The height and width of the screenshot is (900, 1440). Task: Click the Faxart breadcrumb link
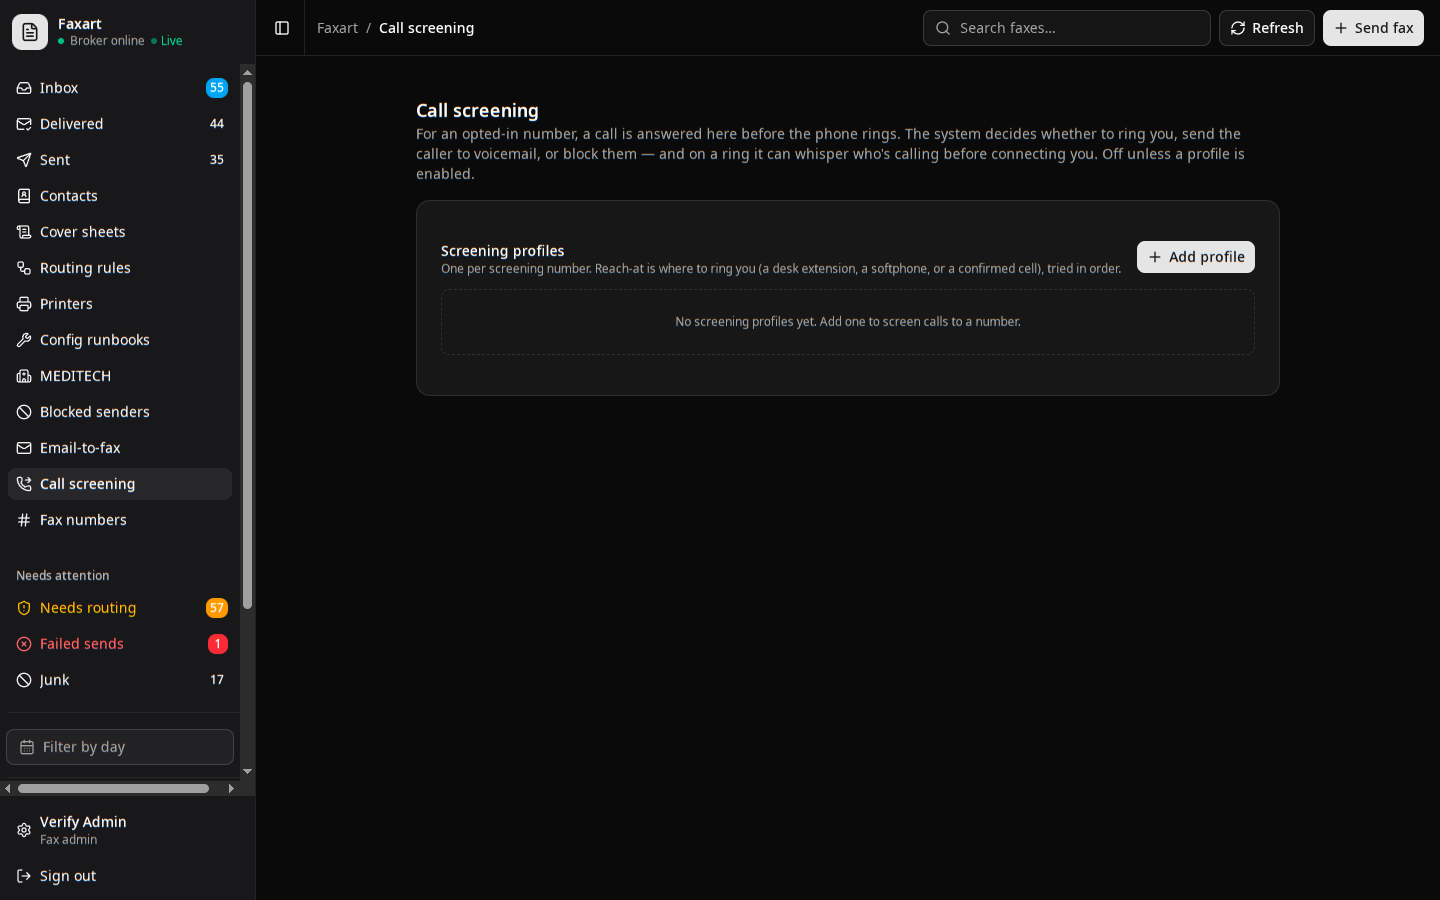337,28
